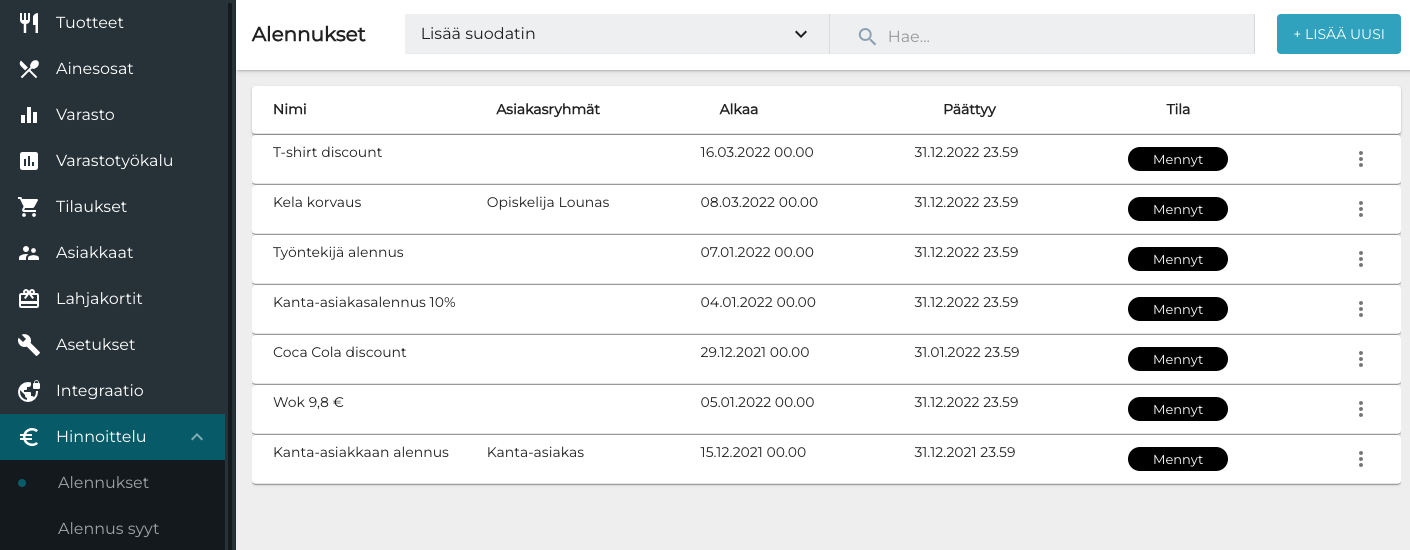Click the Mennyt status badge for Wok 9,8 €
Viewport: 1410px width, 550px height.
click(x=1177, y=409)
